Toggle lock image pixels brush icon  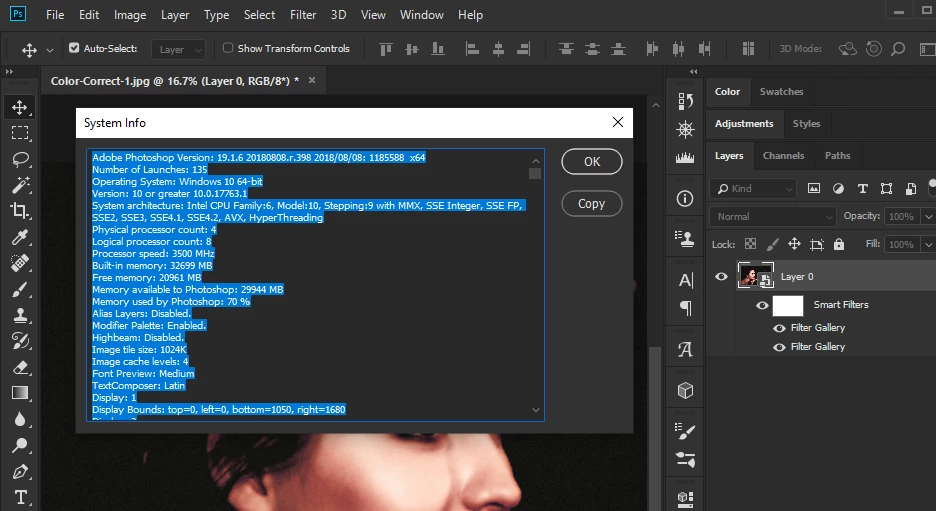pyautogui.click(x=772, y=244)
